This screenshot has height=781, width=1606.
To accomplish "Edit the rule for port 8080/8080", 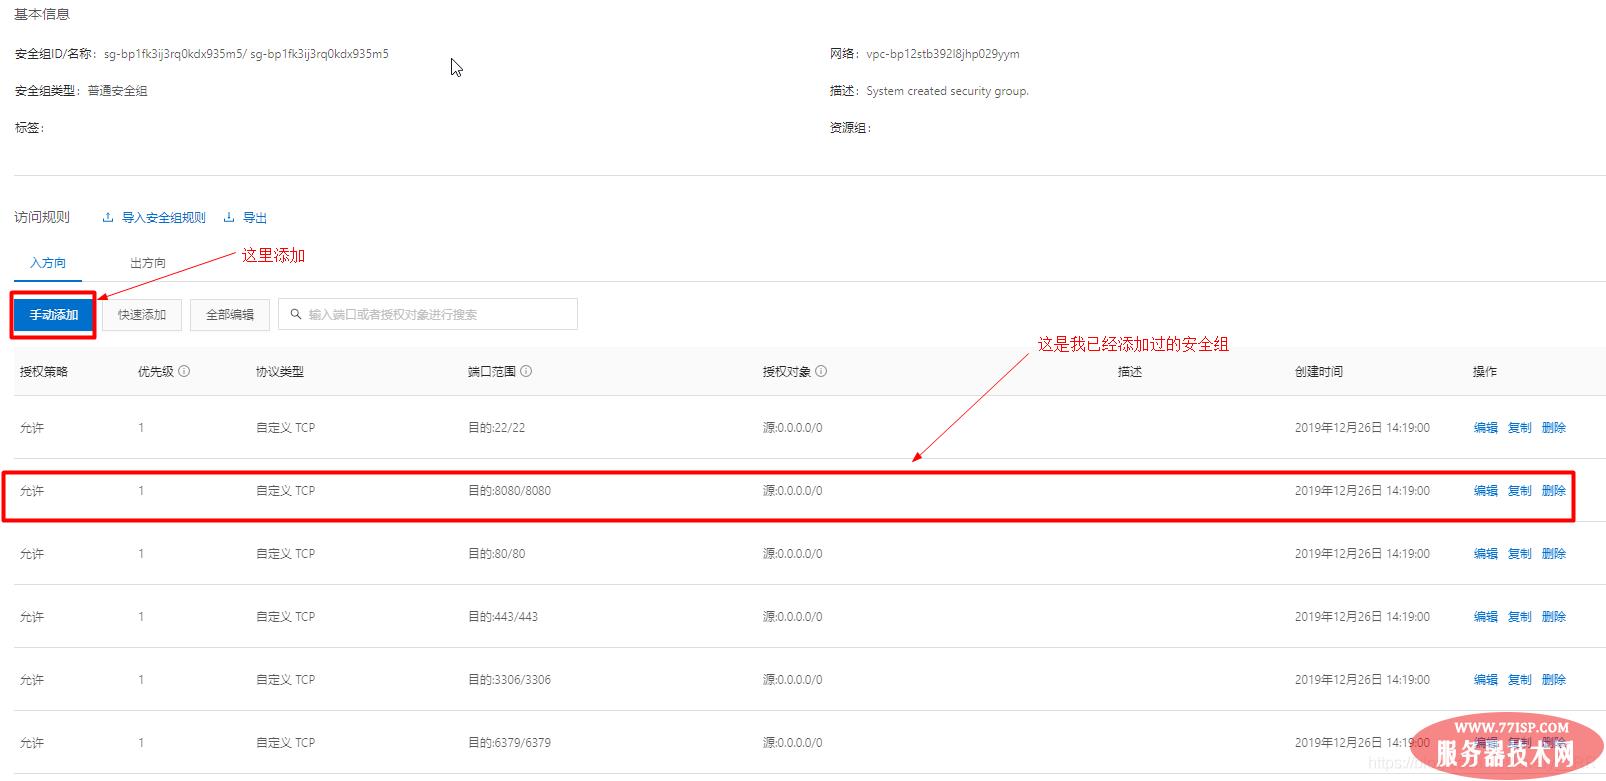I will tap(1486, 491).
